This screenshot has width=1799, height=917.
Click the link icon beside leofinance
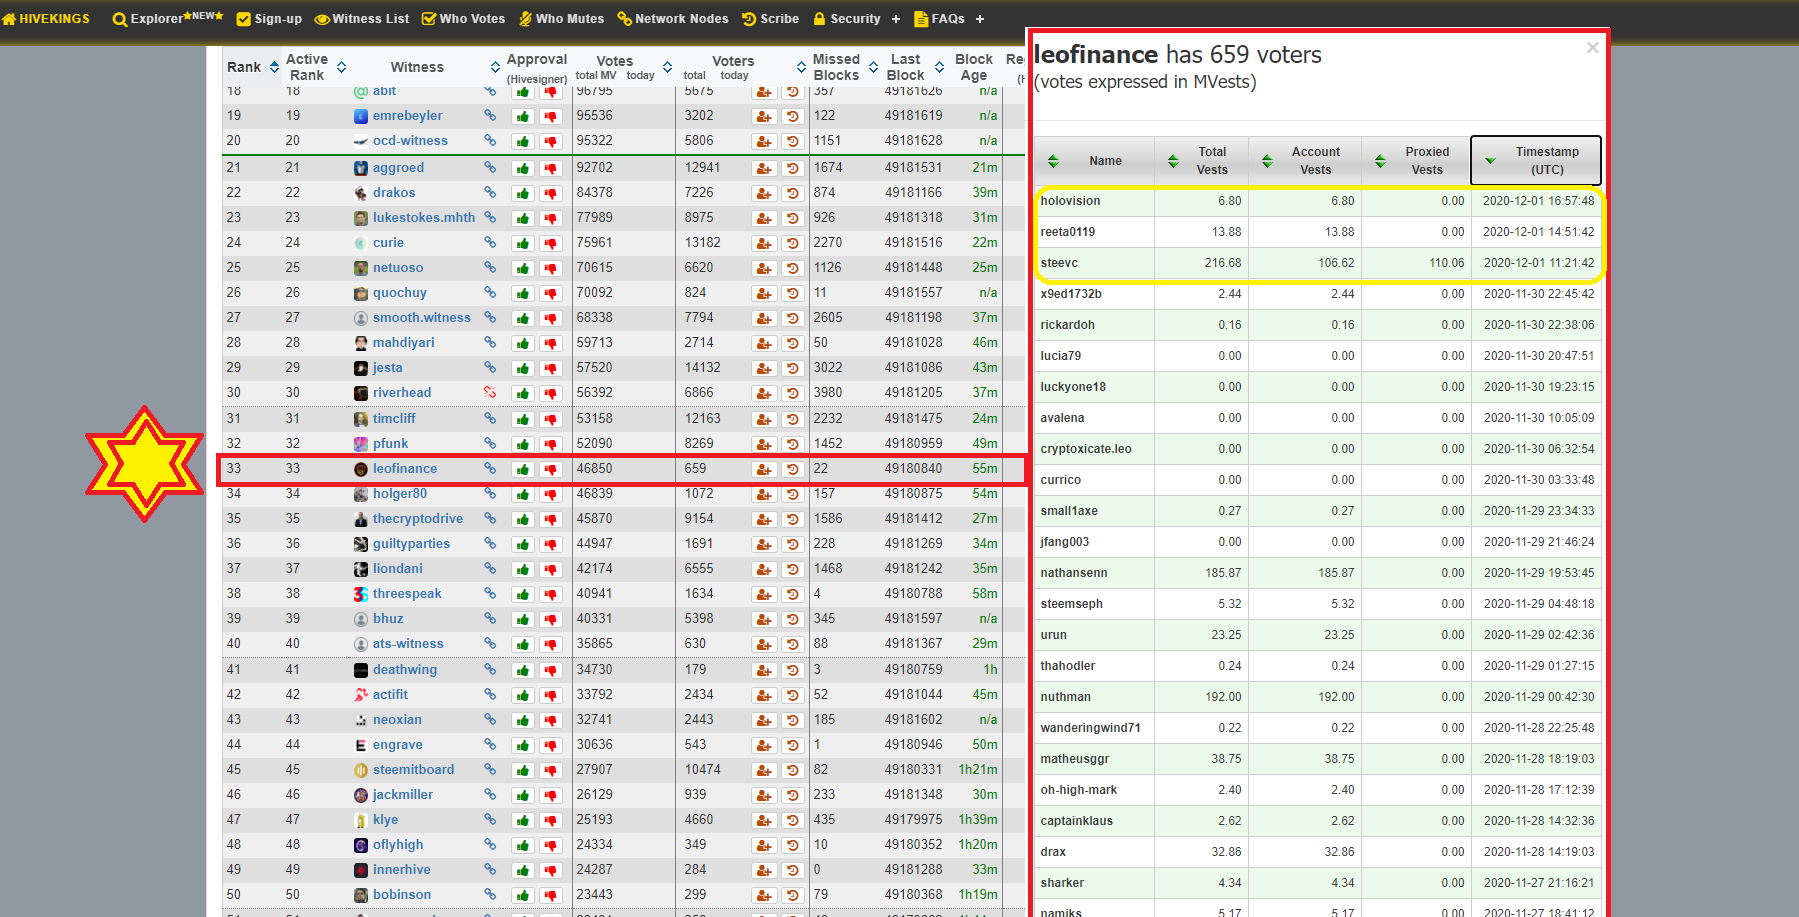pos(490,468)
